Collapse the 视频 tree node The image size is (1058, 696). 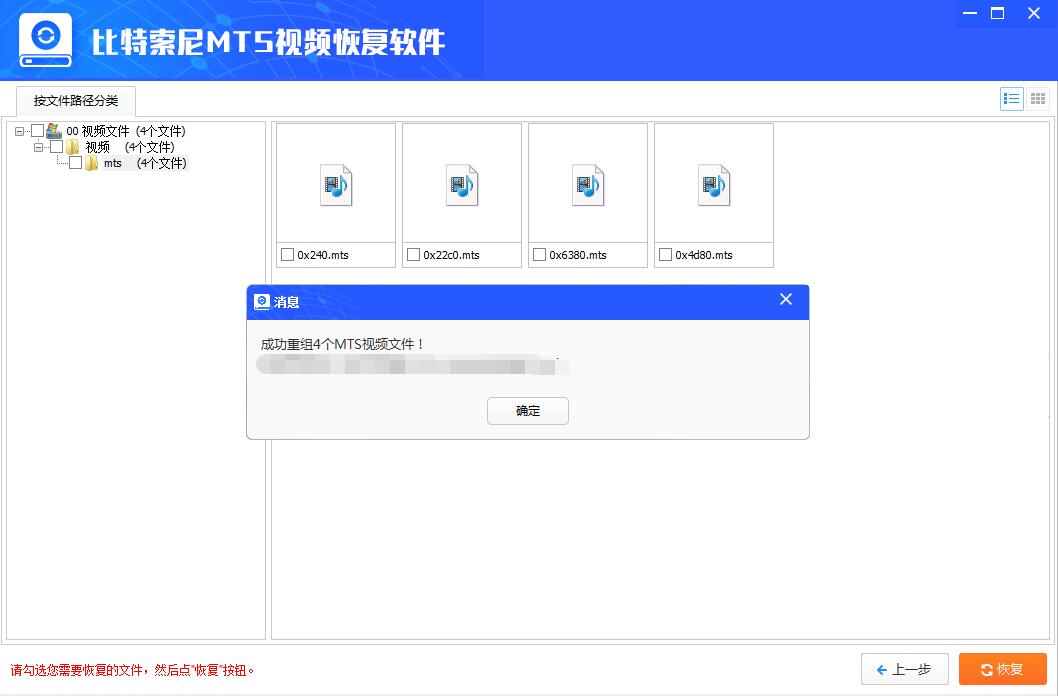tap(38, 147)
